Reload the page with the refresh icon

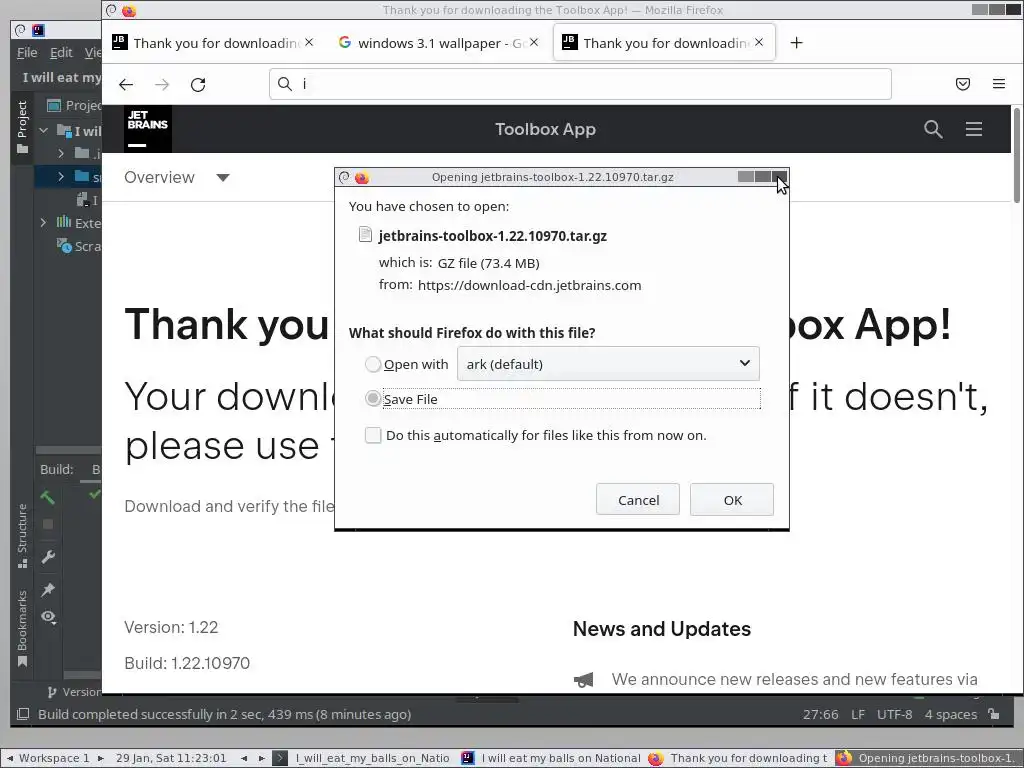198,84
